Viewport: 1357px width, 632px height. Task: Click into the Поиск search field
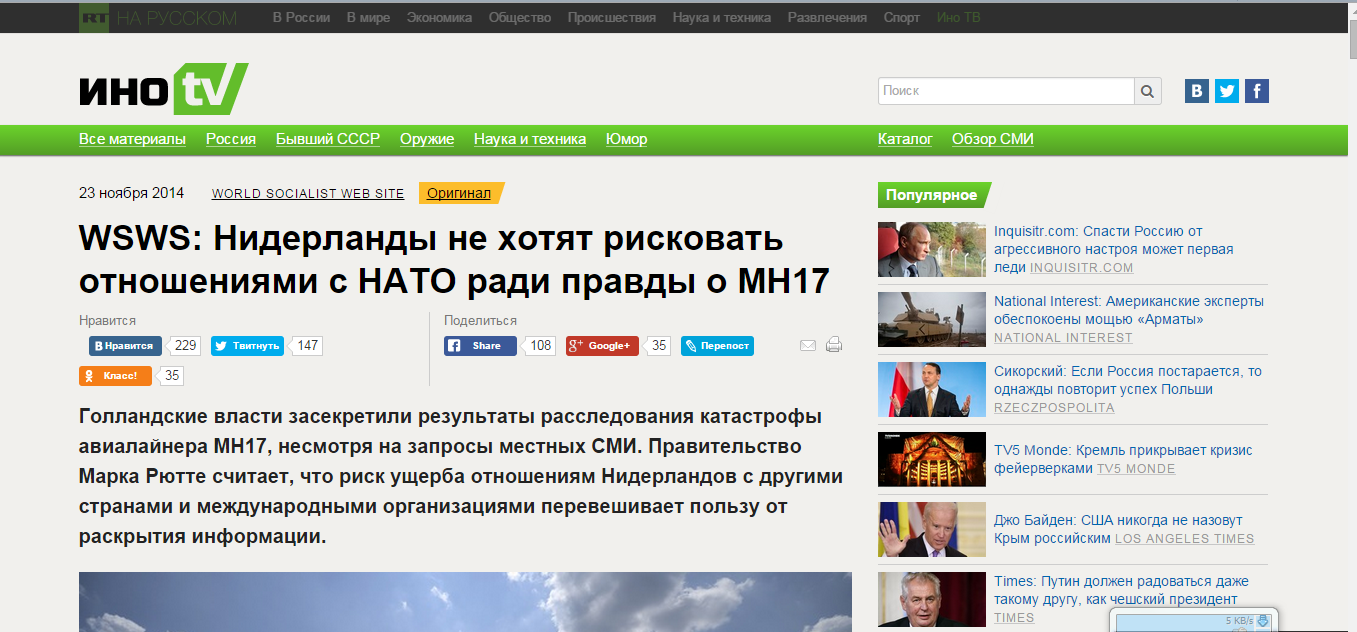[1006, 91]
